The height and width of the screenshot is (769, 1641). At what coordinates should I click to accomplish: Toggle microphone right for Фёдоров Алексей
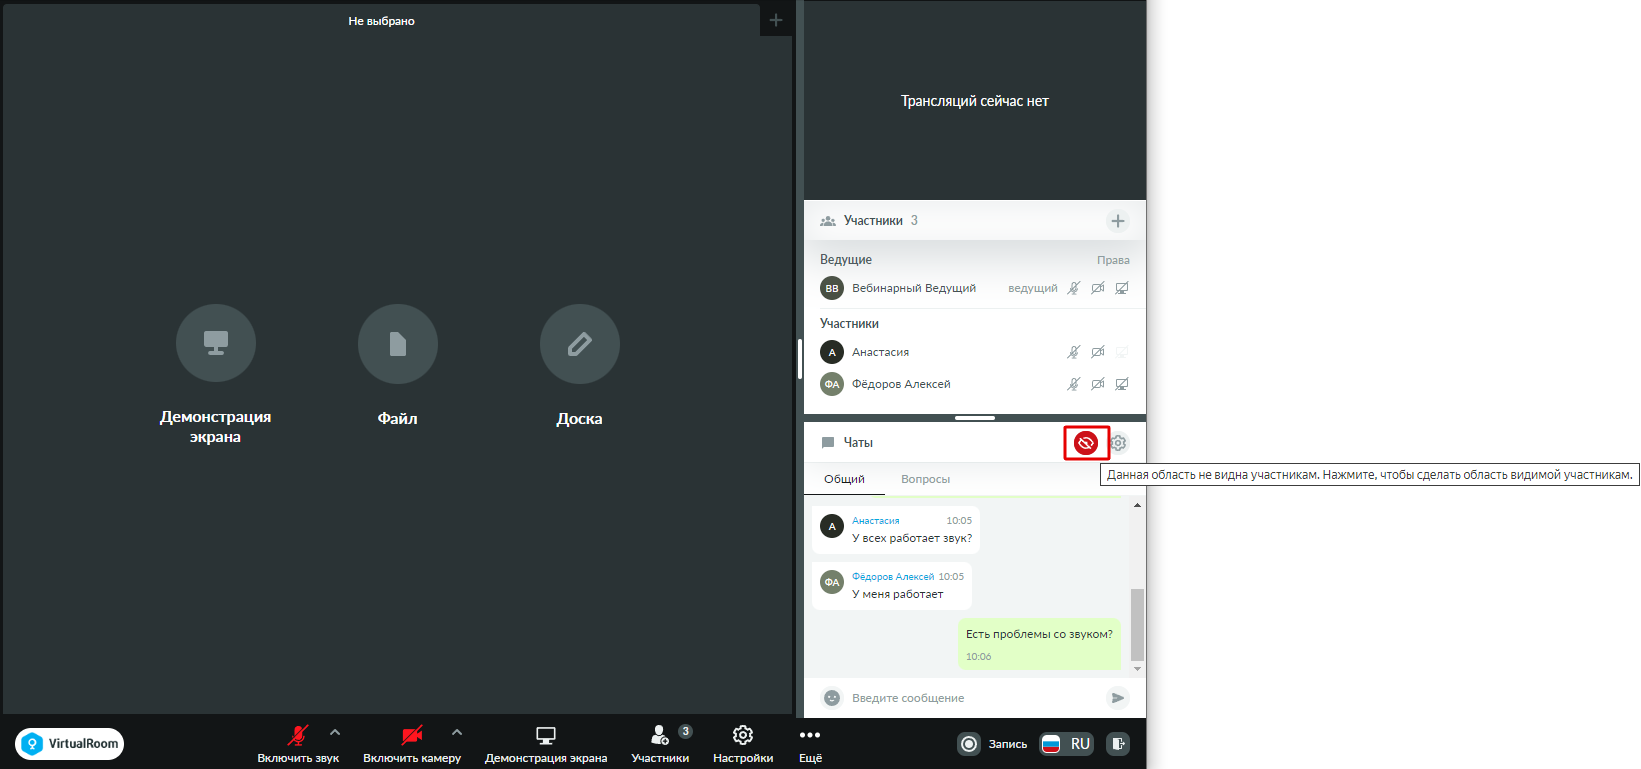point(1074,384)
